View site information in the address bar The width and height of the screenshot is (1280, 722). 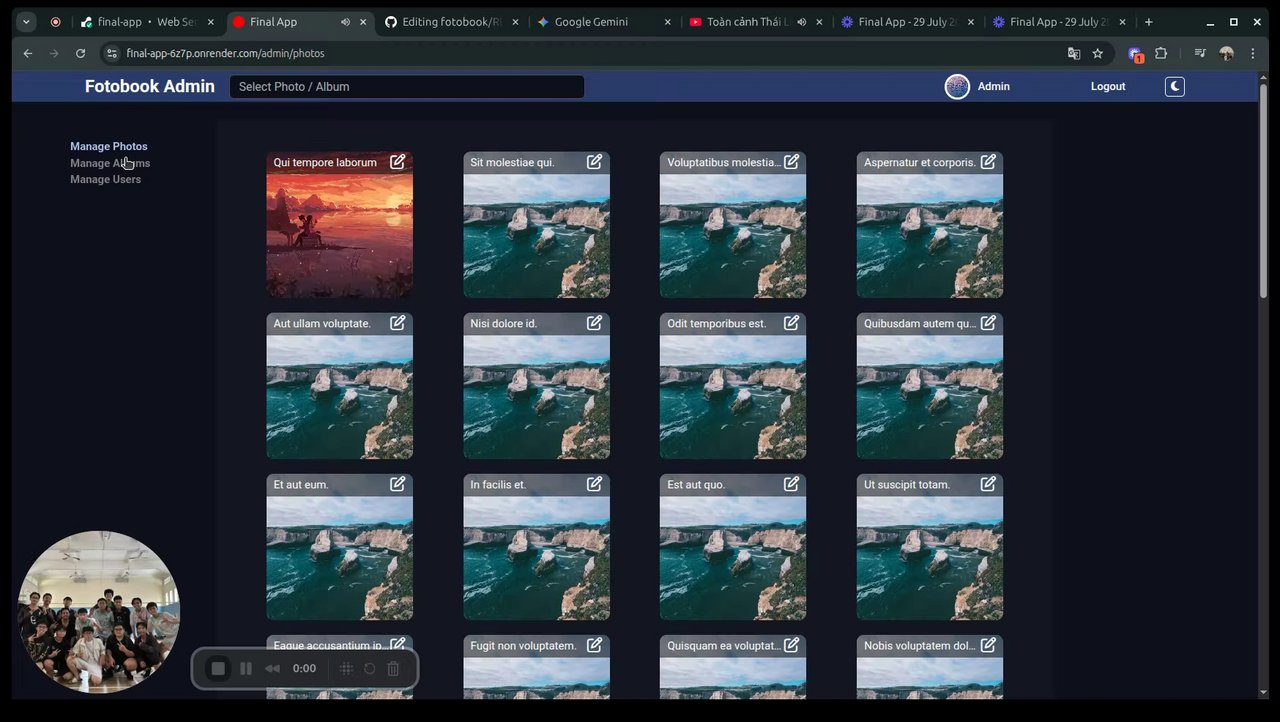pyautogui.click(x=112, y=53)
